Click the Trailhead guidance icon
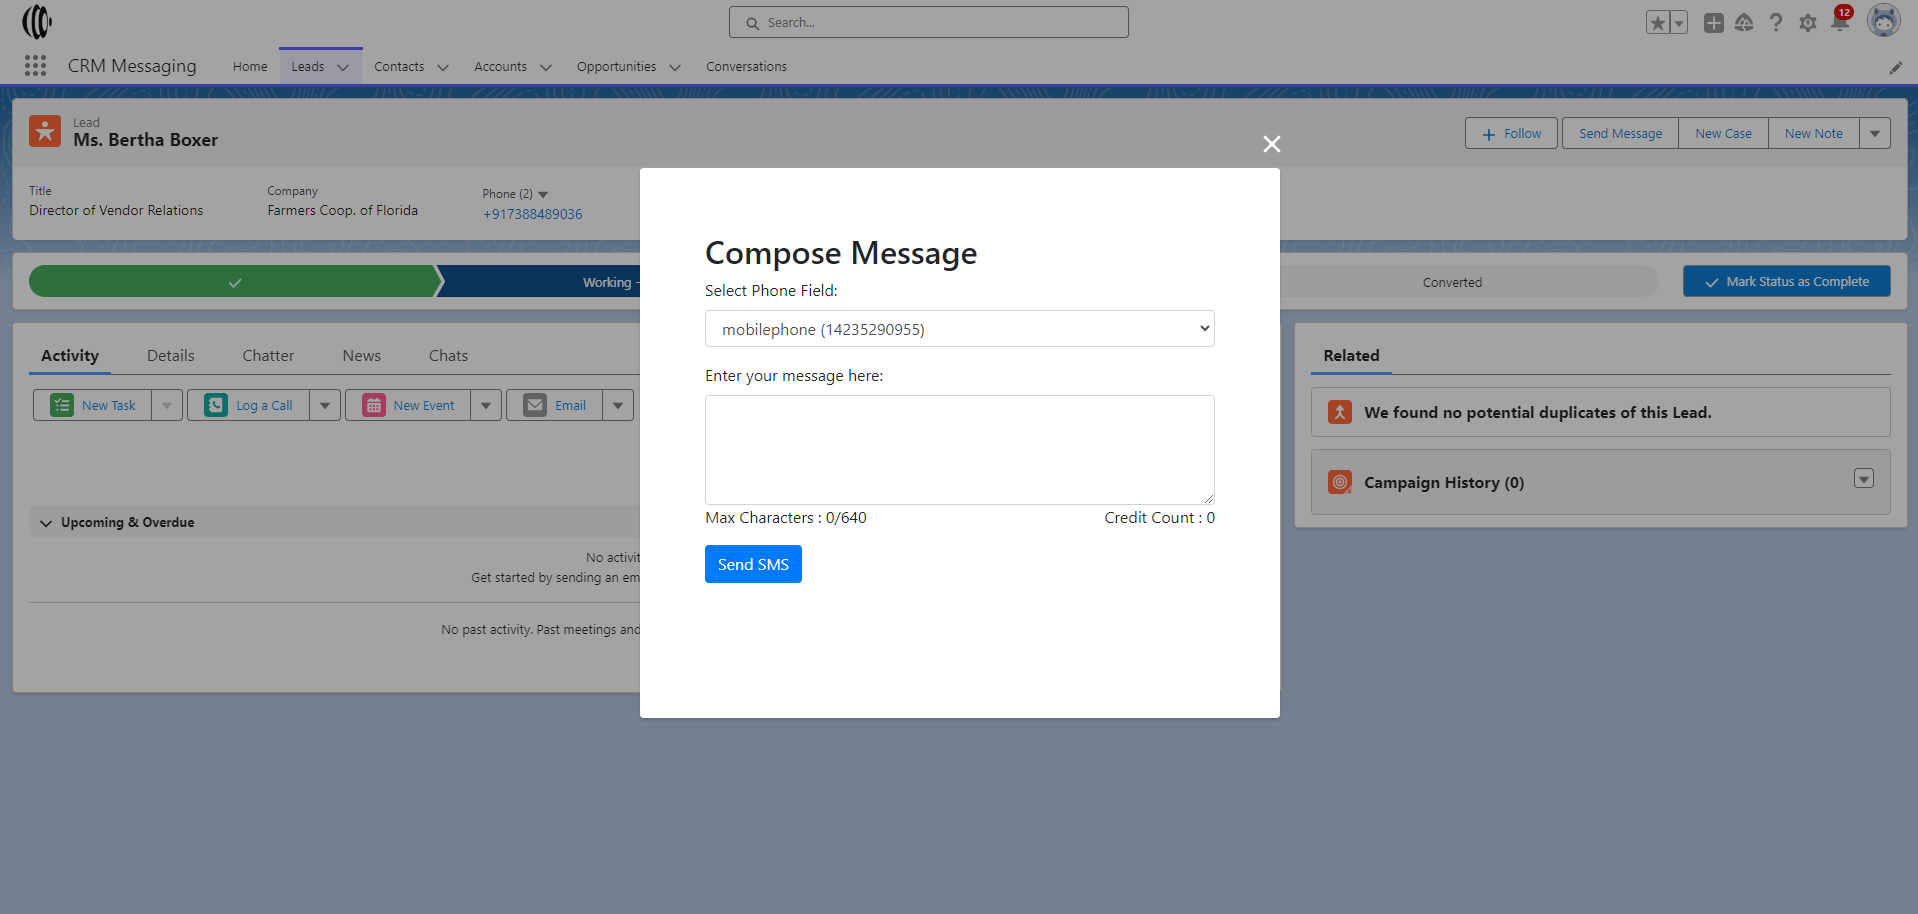The height and width of the screenshot is (914, 1918). point(1744,23)
